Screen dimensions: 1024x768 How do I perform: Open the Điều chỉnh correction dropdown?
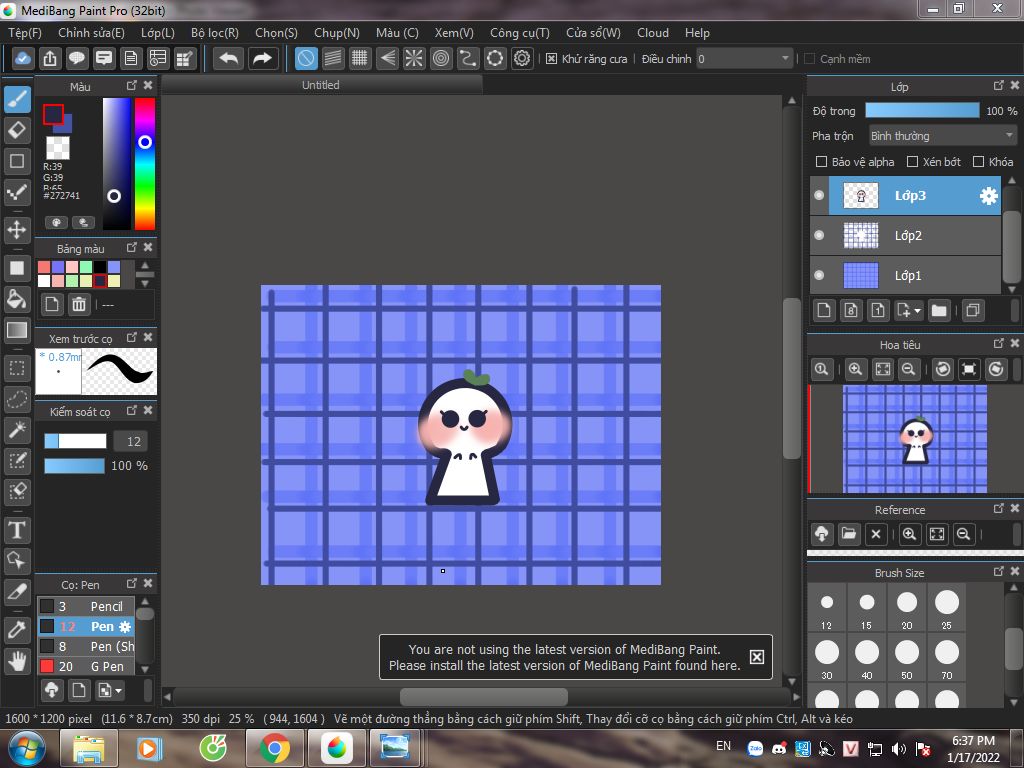pyautogui.click(x=745, y=59)
